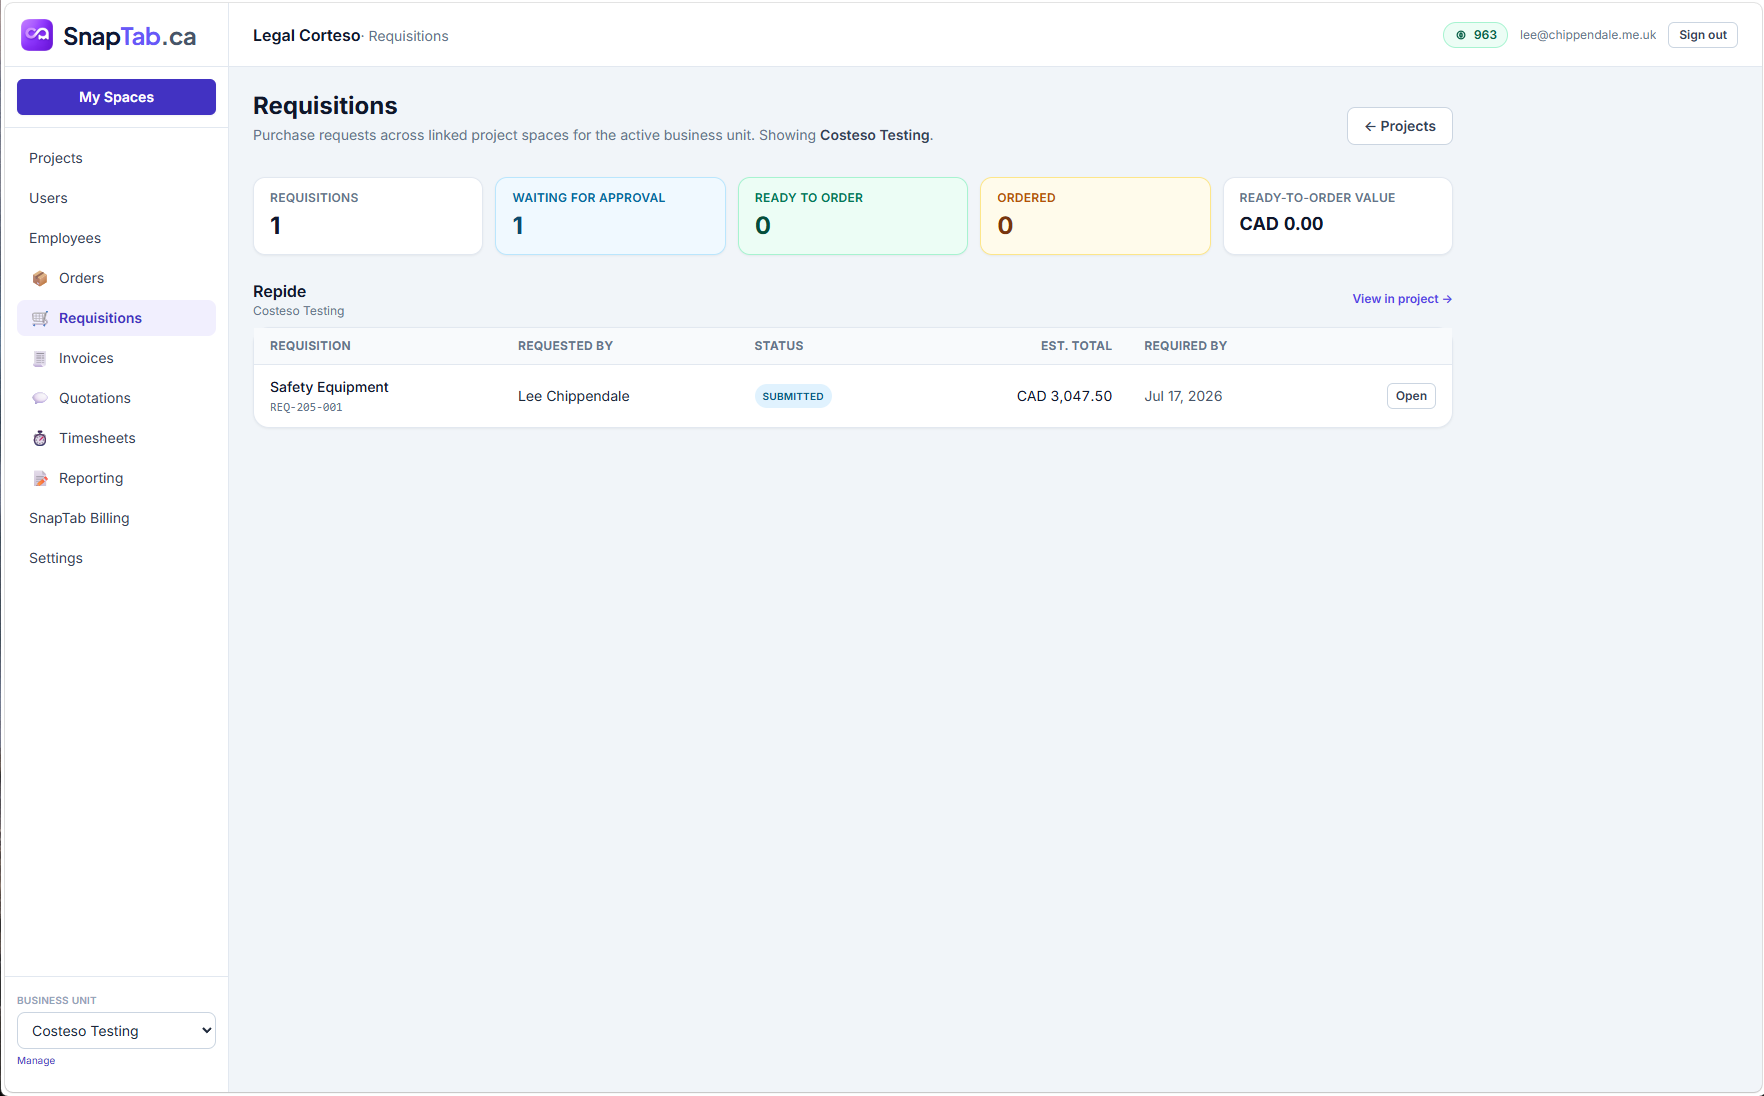This screenshot has width=1764, height=1096.
Task: Click the Safety Equipment requisition name
Action: (x=329, y=387)
